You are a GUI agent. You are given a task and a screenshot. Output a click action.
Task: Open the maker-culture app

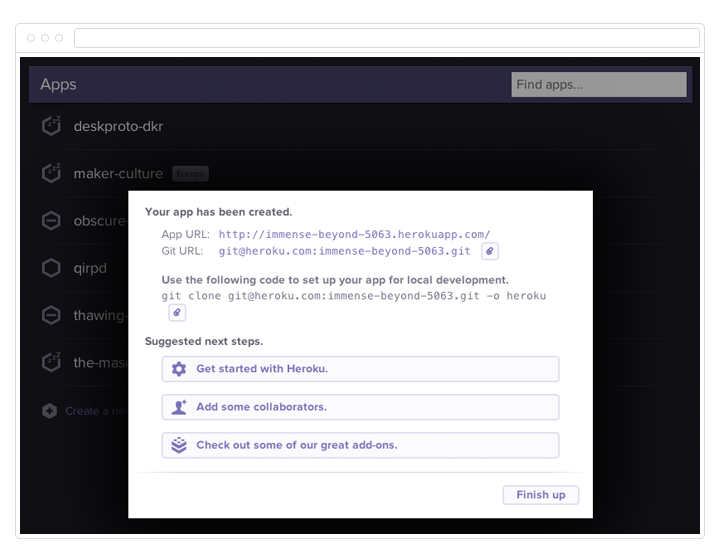(x=118, y=174)
